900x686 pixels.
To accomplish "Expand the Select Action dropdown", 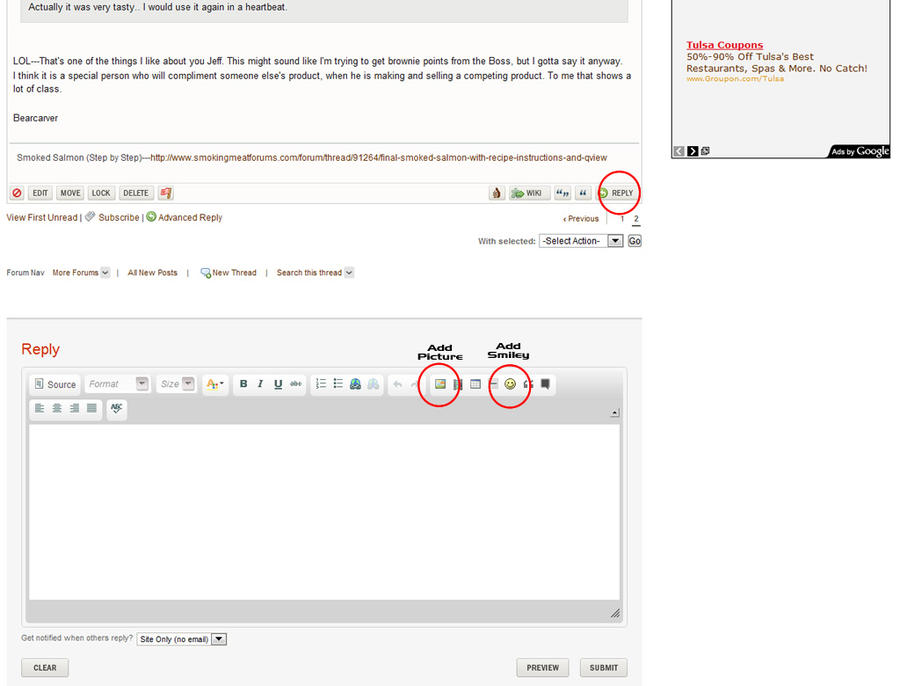I will tap(581, 241).
